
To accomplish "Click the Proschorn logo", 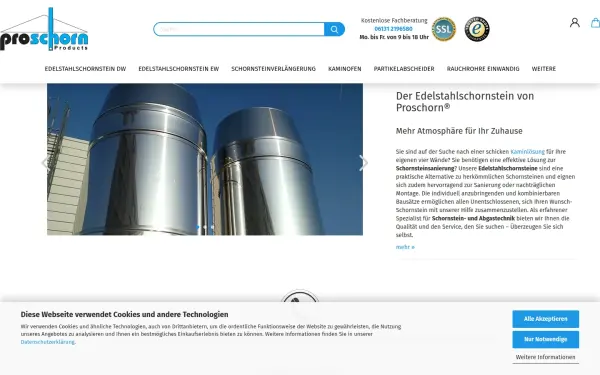I will click(x=44, y=29).
